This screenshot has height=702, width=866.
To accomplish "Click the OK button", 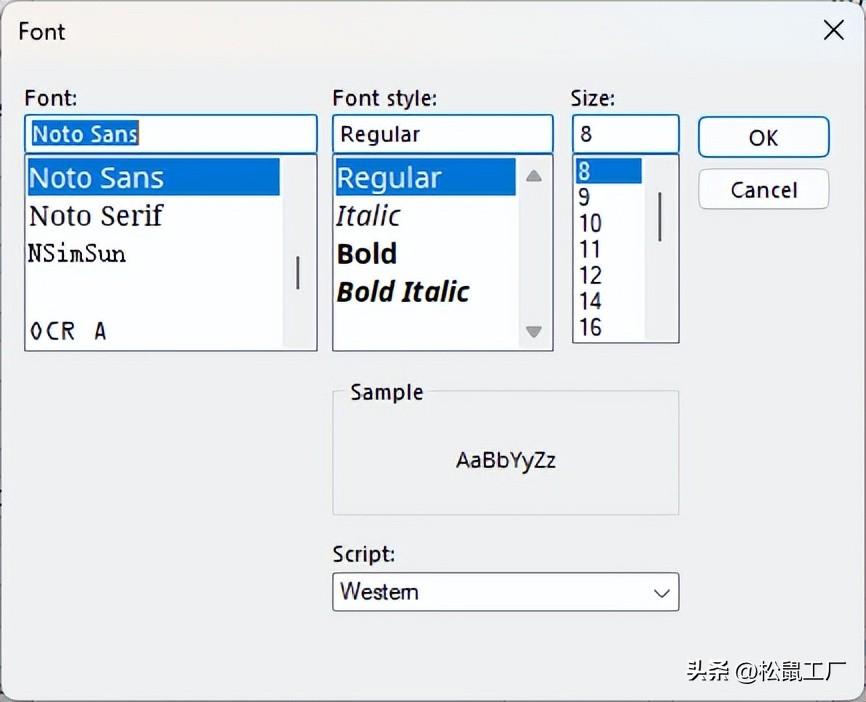I will 763,137.
